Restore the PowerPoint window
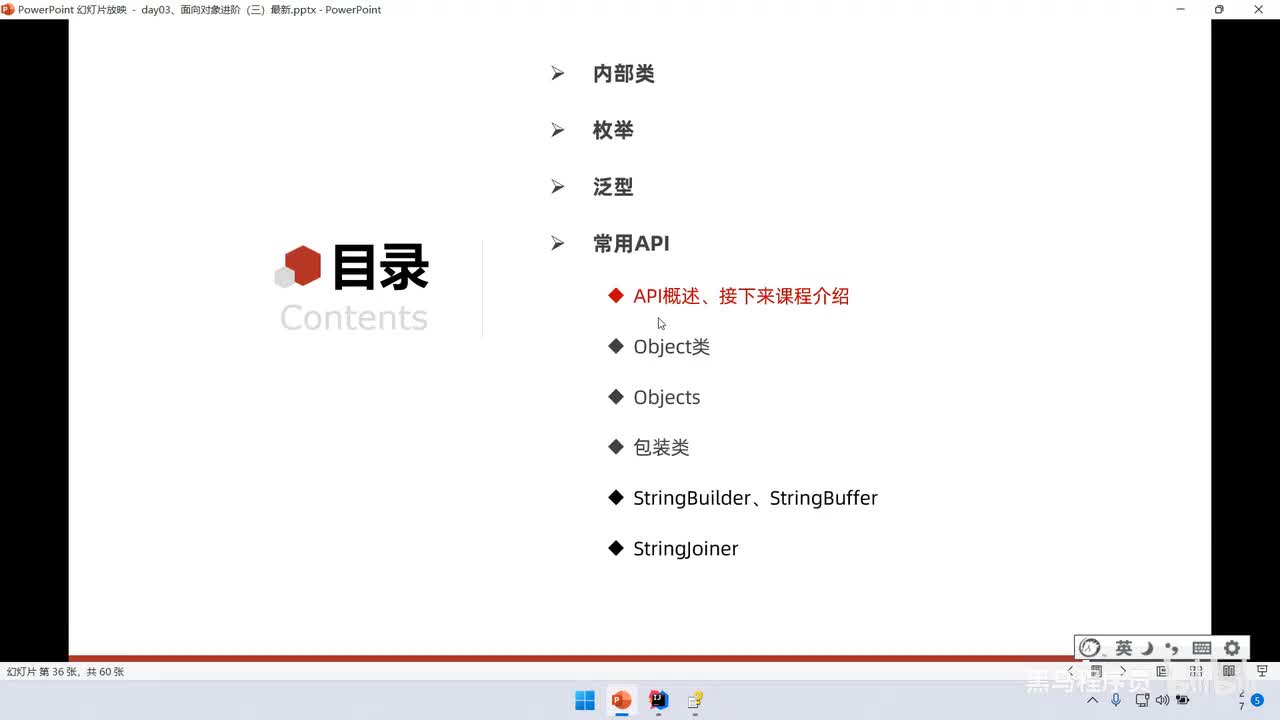The image size is (1280, 720). tap(1219, 9)
